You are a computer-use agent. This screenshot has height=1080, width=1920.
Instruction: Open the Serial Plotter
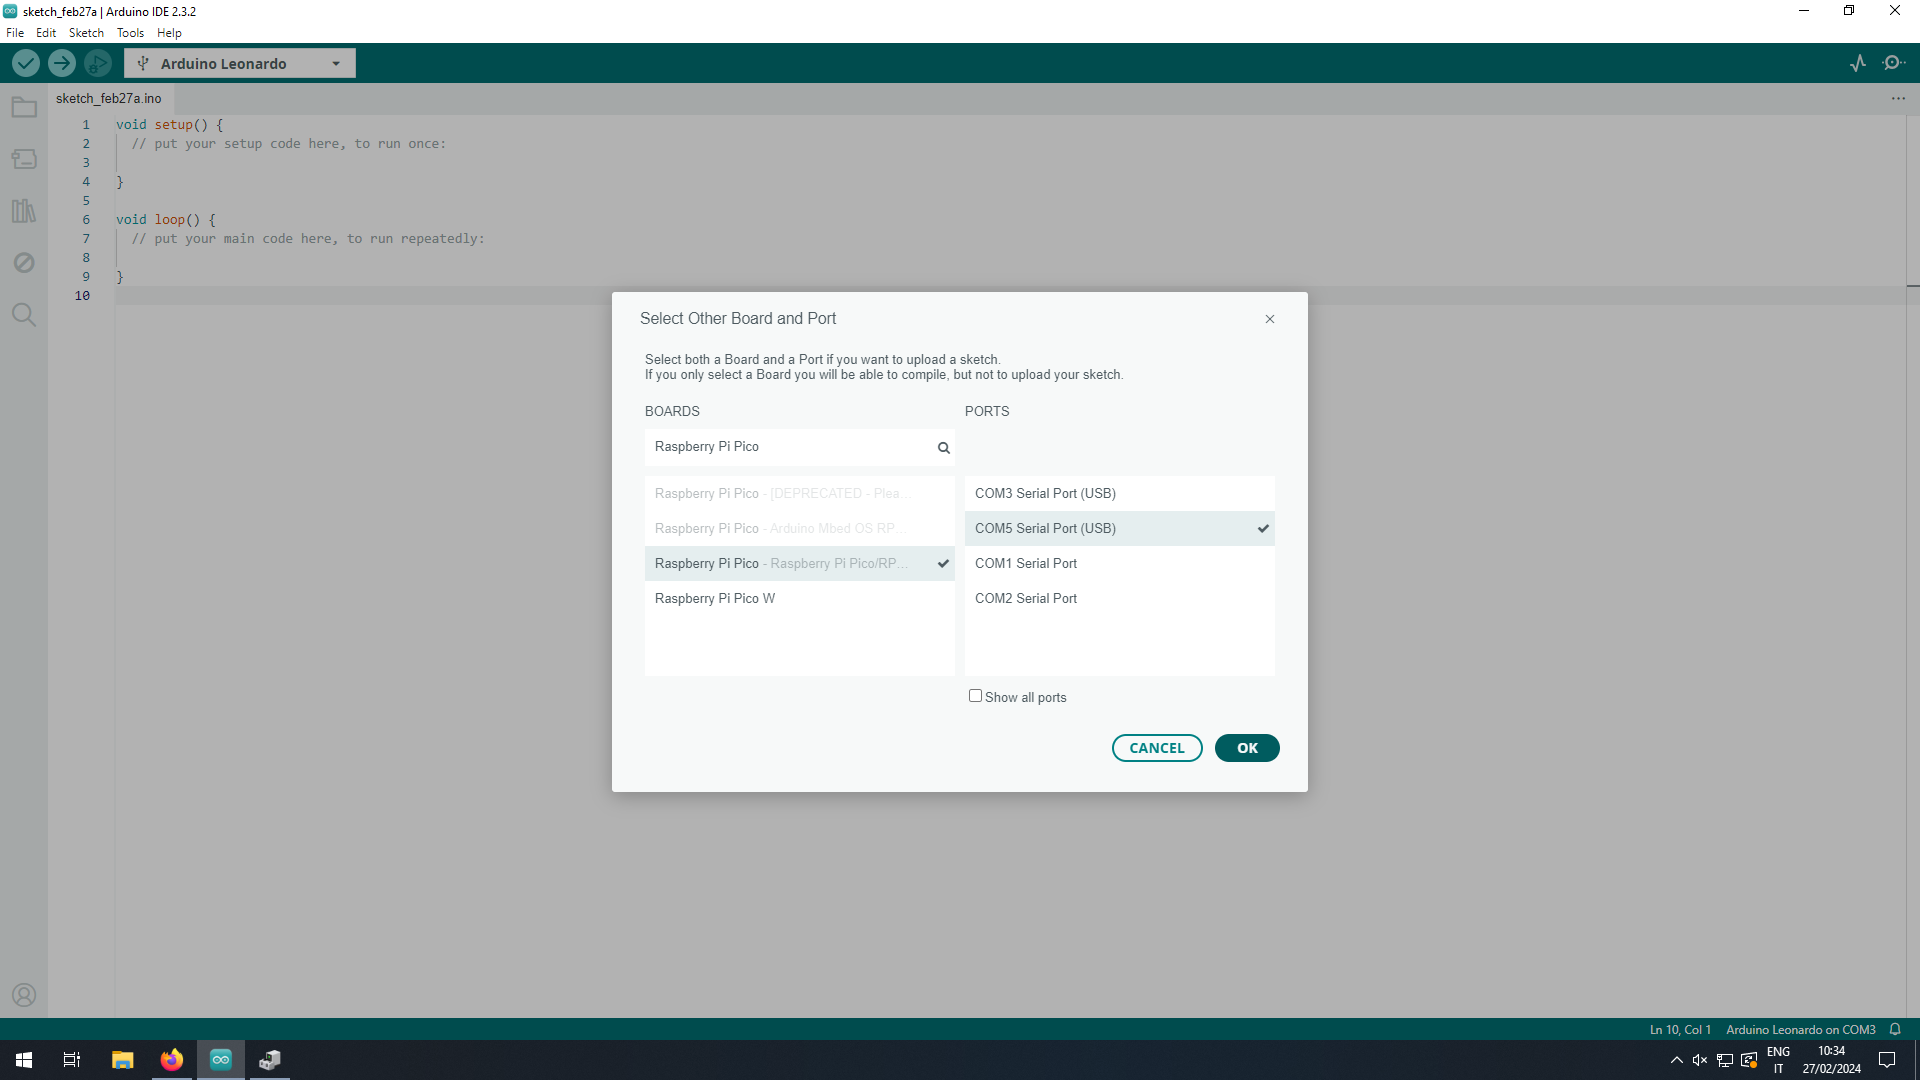point(1858,63)
